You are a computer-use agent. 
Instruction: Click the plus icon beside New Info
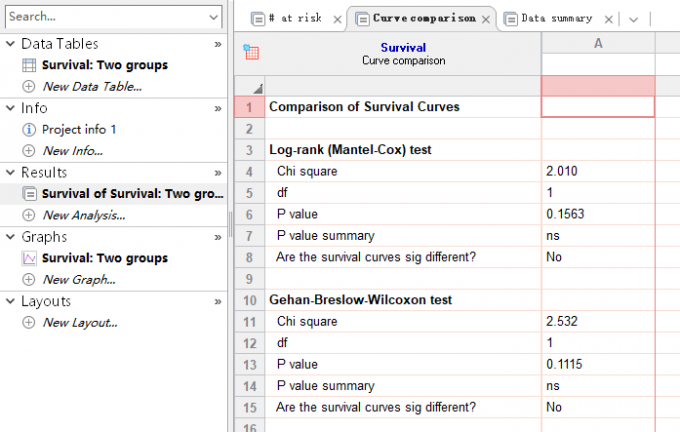[x=29, y=151]
